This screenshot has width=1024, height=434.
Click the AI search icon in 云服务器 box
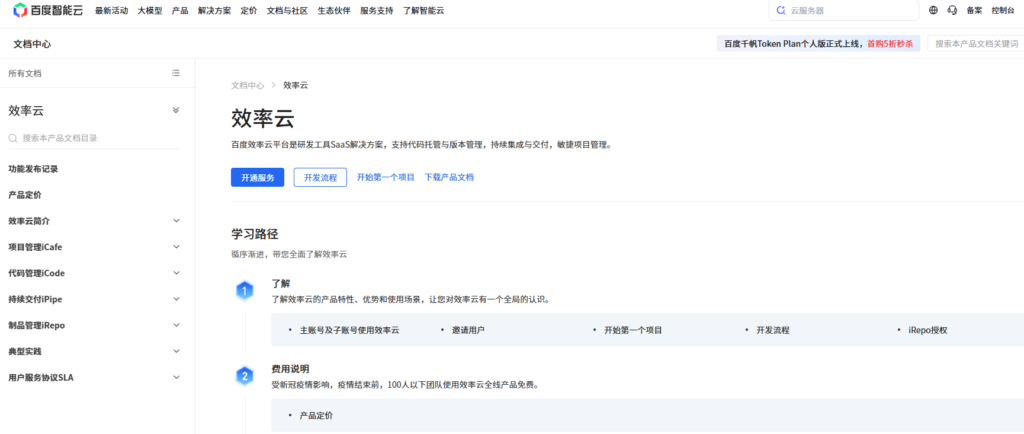pyautogui.click(x=781, y=10)
